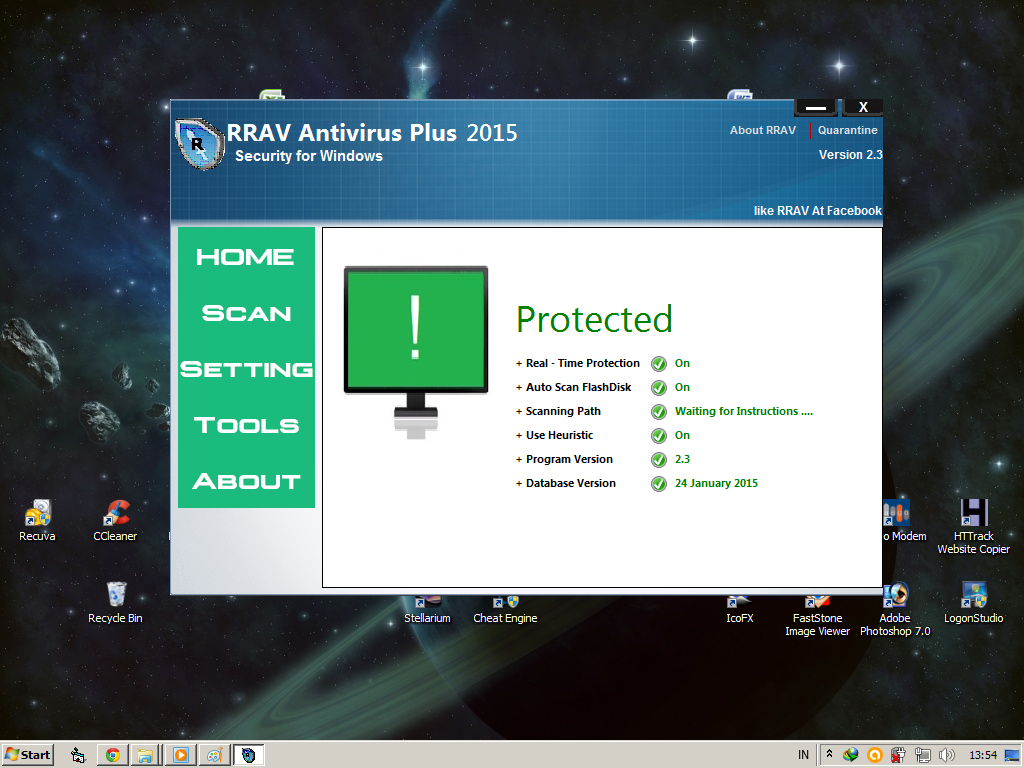Launch CCleaner from the desktop
This screenshot has height=768, width=1024.
point(115,513)
